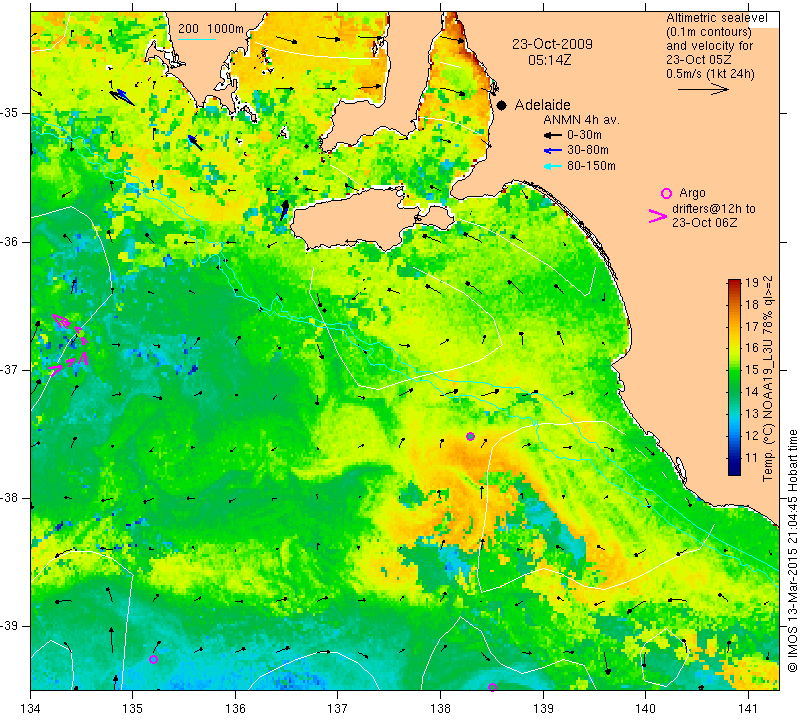Click the 15 degree label on color scale

[752, 370]
